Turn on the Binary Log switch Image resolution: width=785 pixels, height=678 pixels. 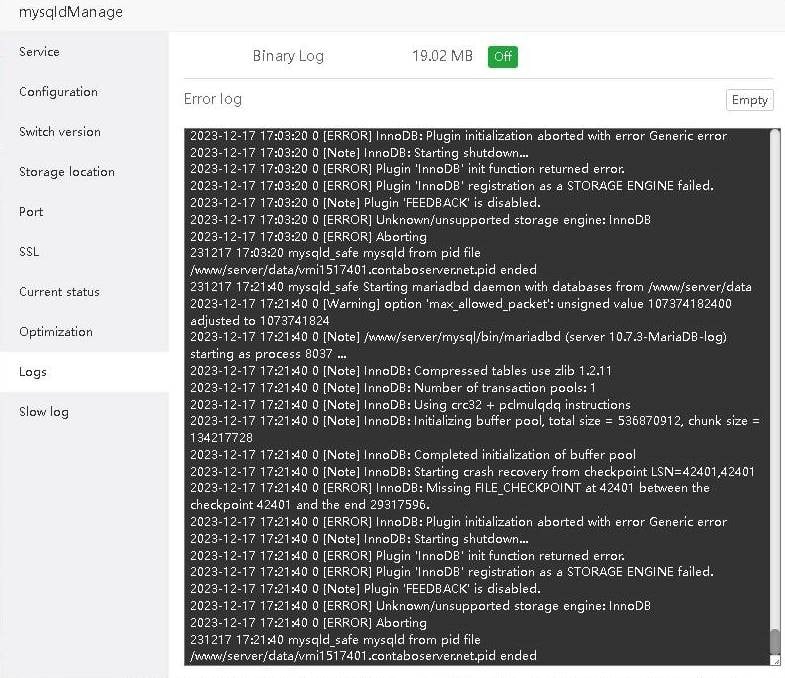pyautogui.click(x=503, y=56)
